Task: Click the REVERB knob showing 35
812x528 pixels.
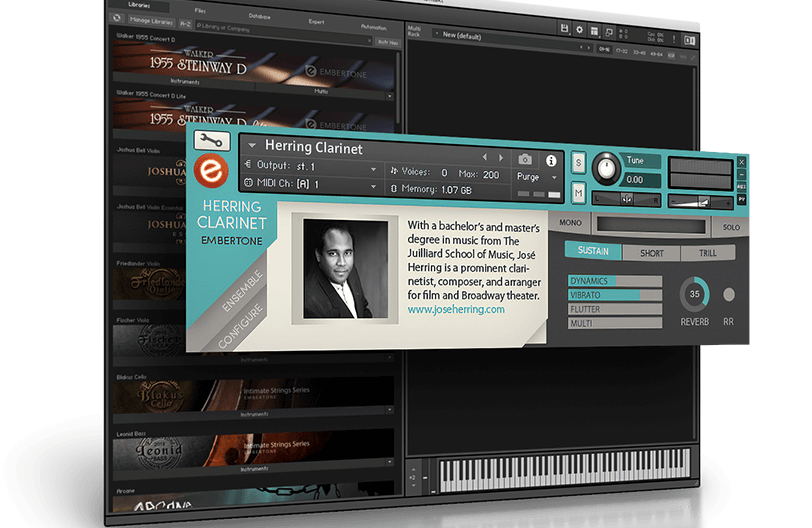Action: (694, 294)
